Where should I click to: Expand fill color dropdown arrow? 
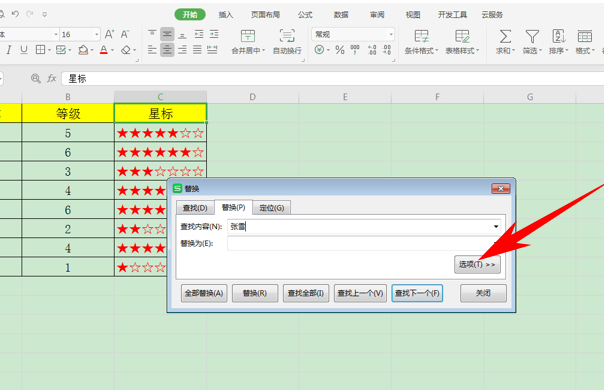click(92, 50)
